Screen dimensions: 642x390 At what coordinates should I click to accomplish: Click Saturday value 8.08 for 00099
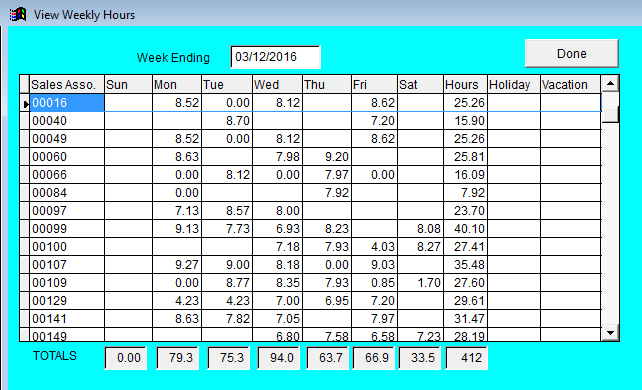[x=420, y=229]
